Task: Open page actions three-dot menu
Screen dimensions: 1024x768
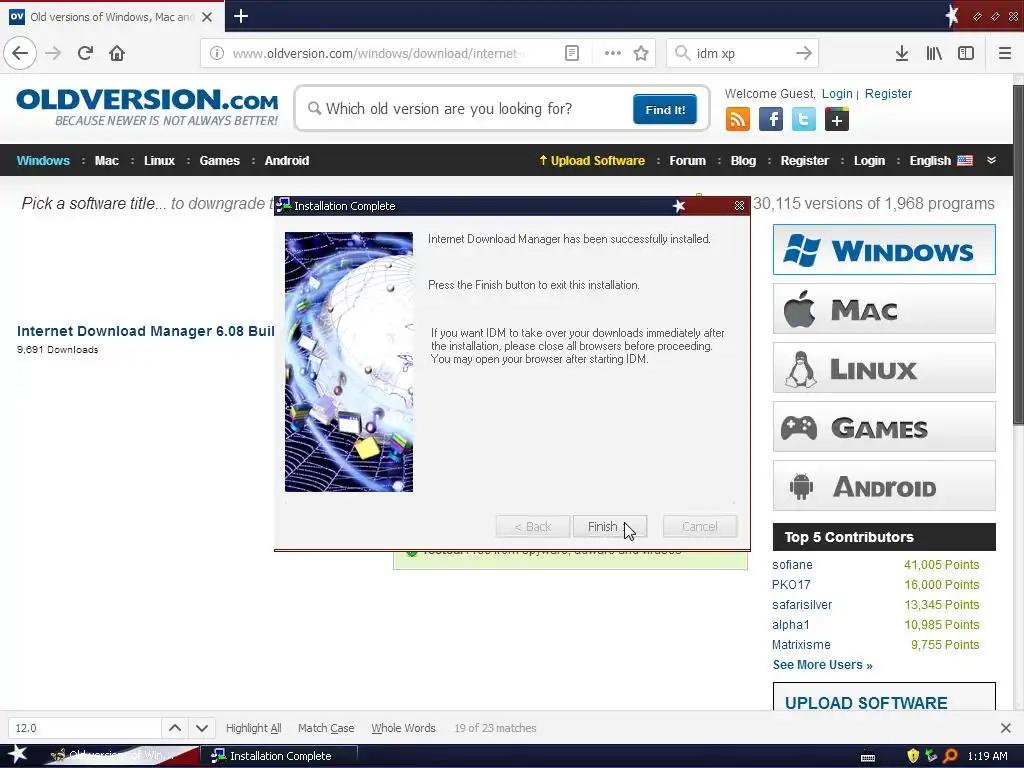Action: pos(613,53)
